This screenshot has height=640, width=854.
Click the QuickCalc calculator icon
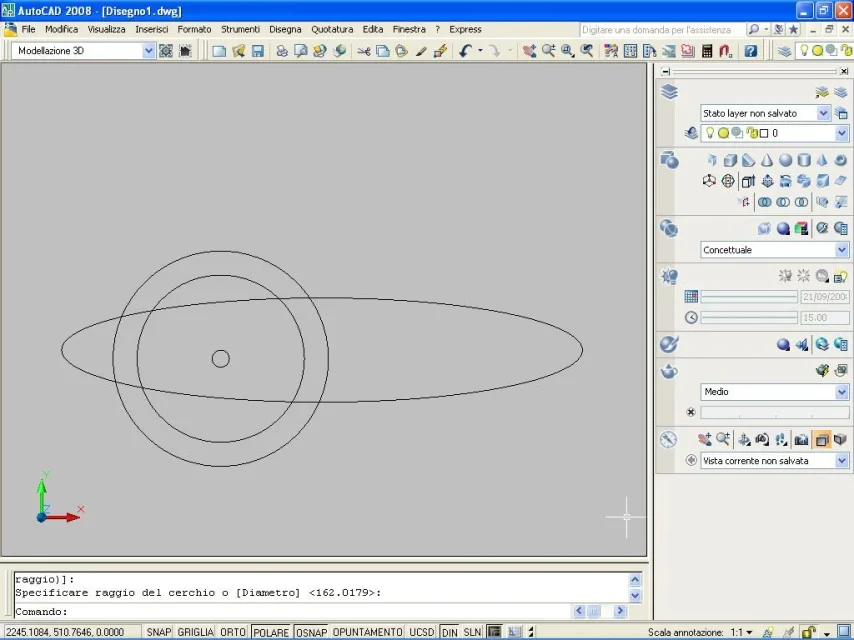click(x=707, y=51)
